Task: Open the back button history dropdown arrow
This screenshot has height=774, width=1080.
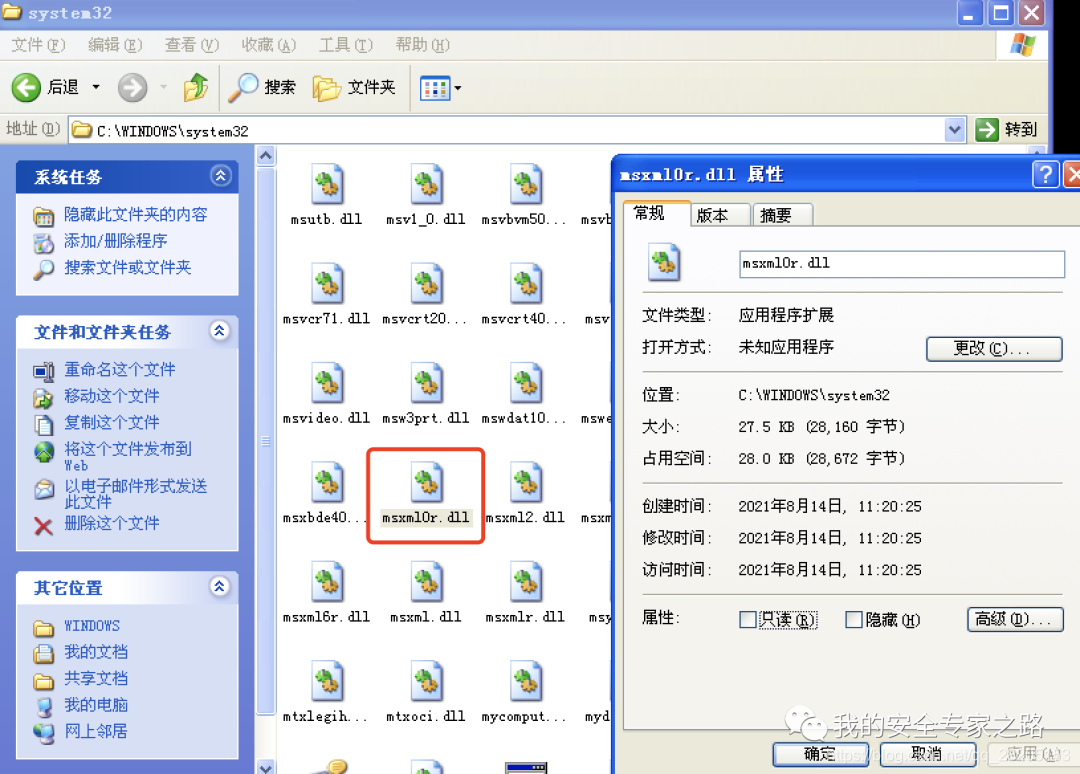Action: tap(96, 87)
